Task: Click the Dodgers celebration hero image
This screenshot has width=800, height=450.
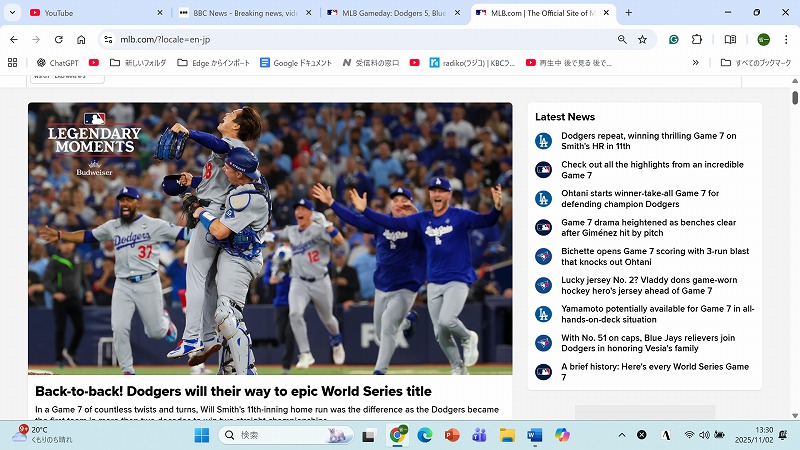Action: coord(270,238)
